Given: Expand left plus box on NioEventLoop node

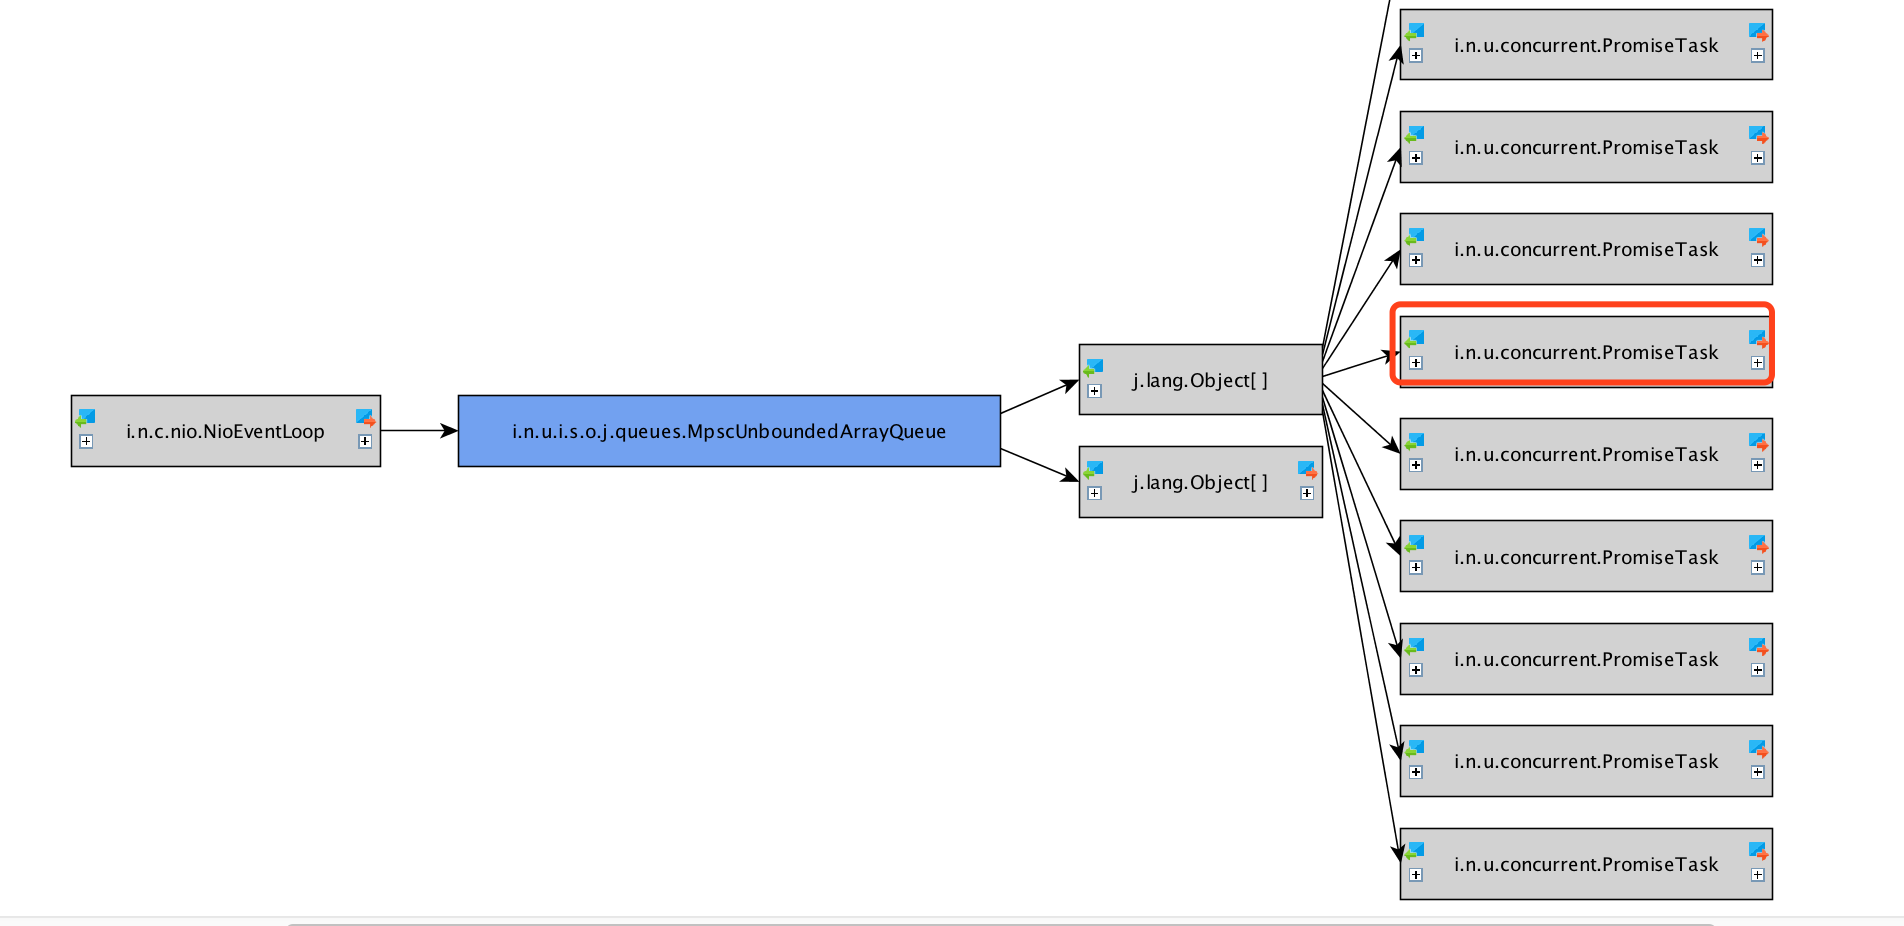Looking at the screenshot, I should 86,442.
